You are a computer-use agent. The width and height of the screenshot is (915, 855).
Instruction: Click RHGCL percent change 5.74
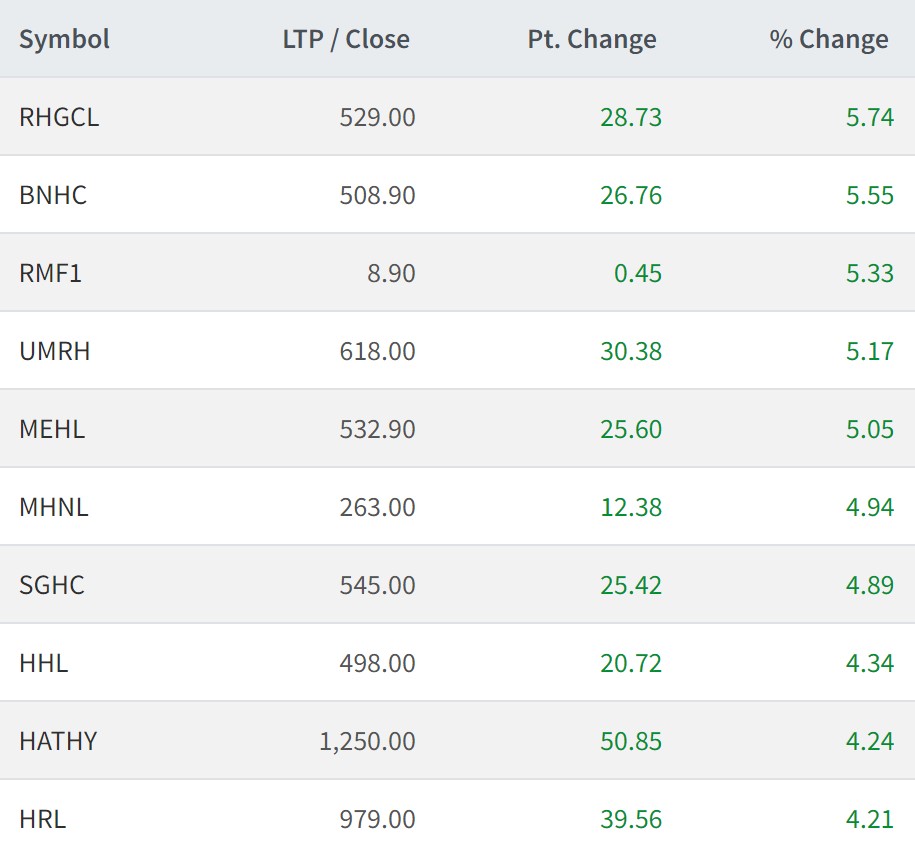(869, 117)
